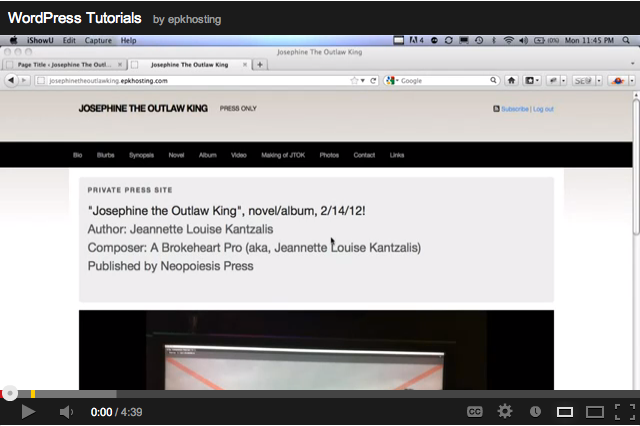Screen dimensions: 640x426
Task: Click the Watch Later clock icon
Action: pos(535,411)
